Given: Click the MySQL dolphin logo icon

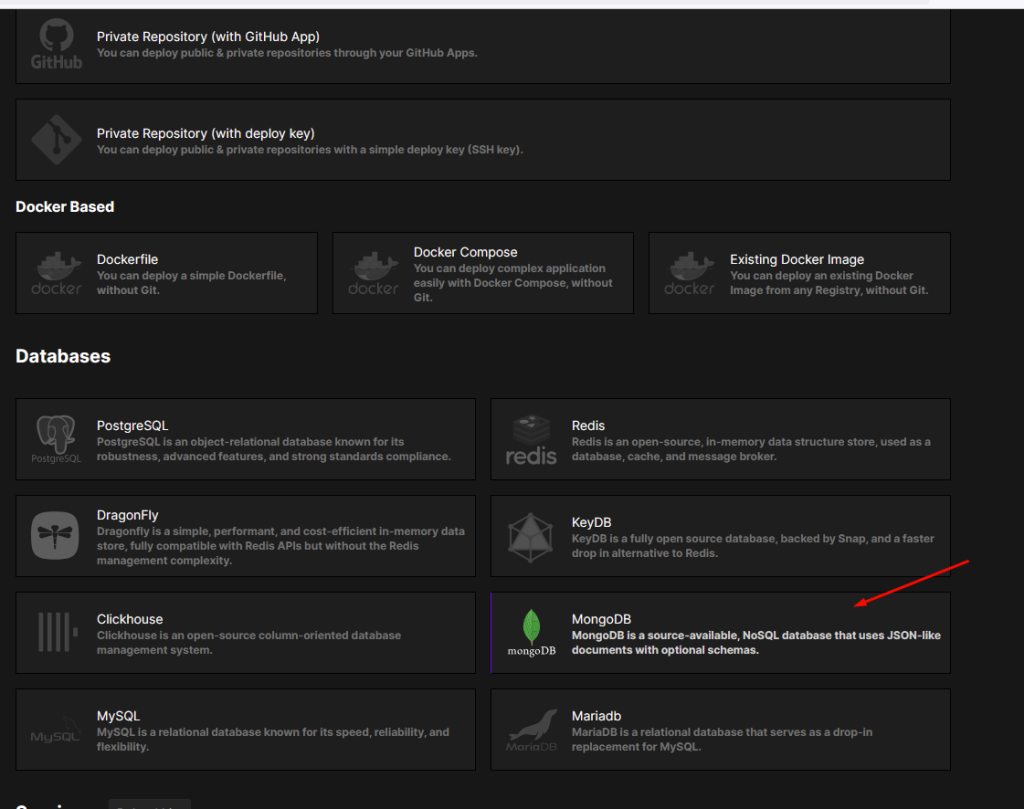Looking at the screenshot, I should 56,729.
